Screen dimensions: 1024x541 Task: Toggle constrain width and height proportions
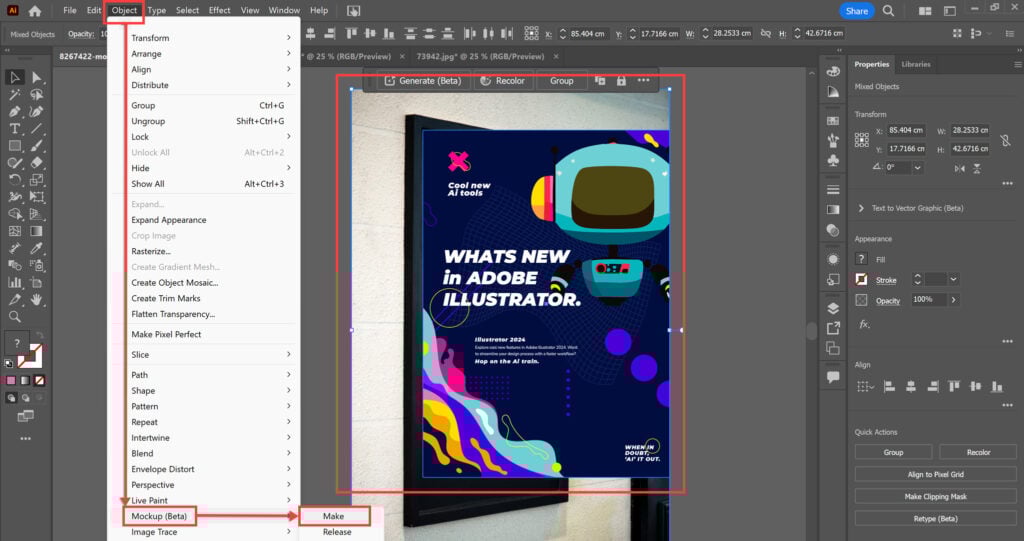1005,140
